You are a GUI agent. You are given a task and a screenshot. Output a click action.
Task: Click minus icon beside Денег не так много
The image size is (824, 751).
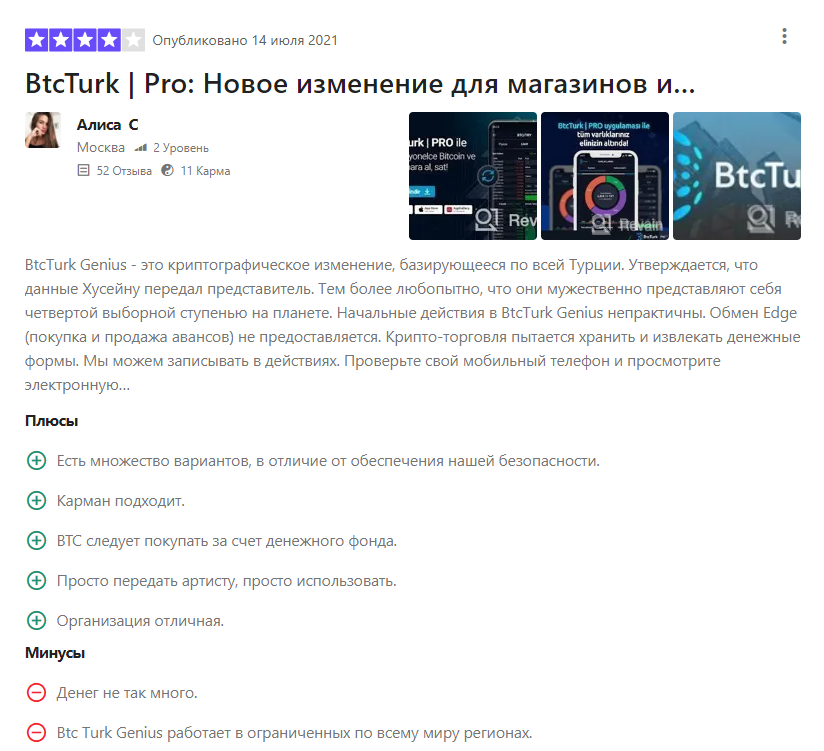tap(36, 693)
